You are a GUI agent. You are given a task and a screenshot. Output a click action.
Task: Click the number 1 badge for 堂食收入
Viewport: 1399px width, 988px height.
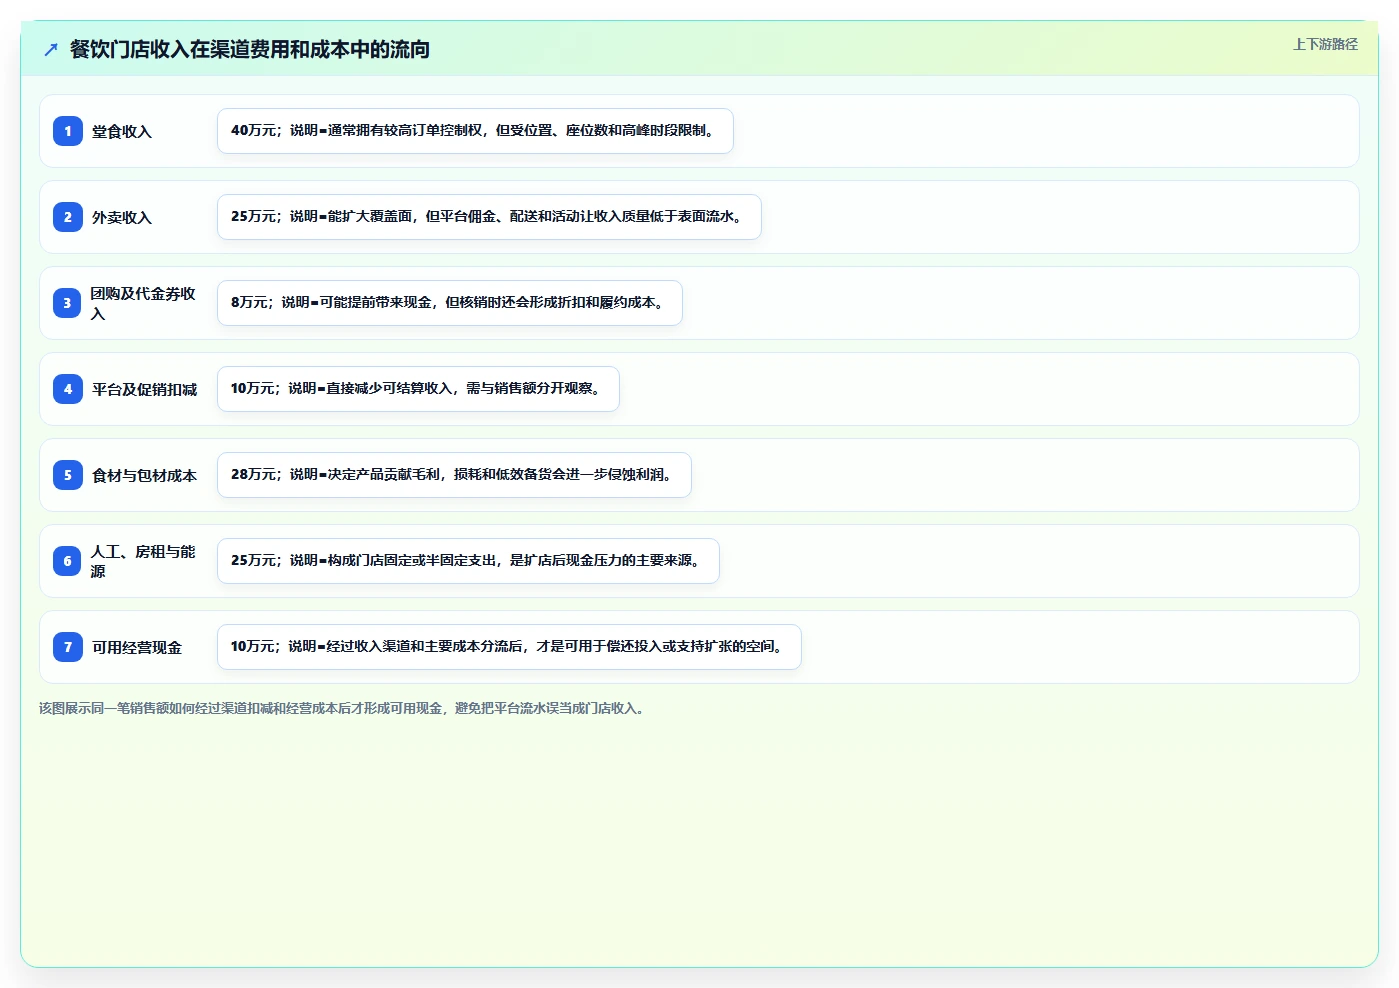[68, 131]
